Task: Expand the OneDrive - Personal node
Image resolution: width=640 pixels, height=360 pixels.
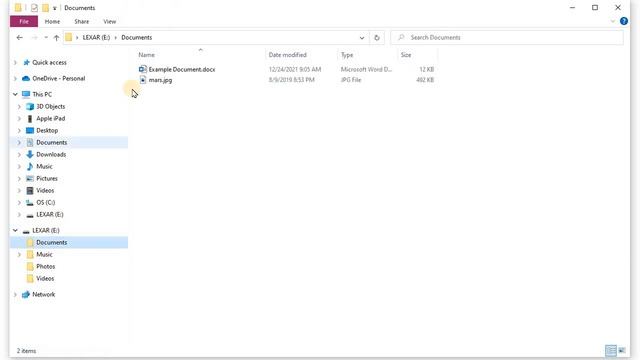Action: [x=16, y=78]
